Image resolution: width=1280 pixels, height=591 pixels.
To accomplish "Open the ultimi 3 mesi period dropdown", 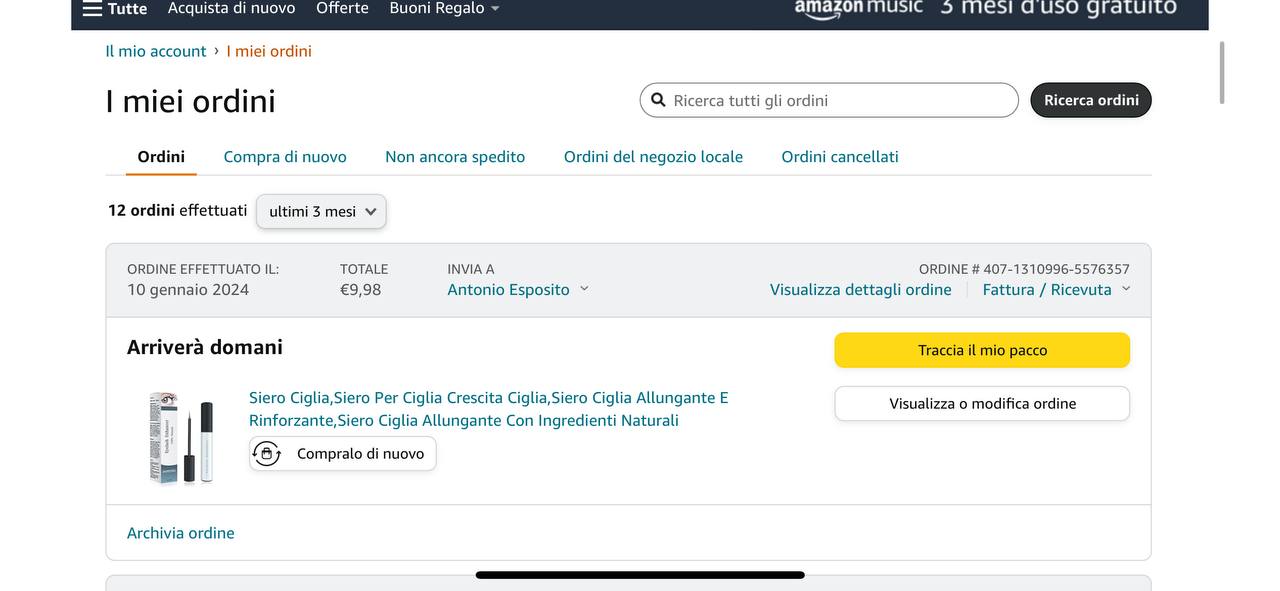I will [321, 212].
